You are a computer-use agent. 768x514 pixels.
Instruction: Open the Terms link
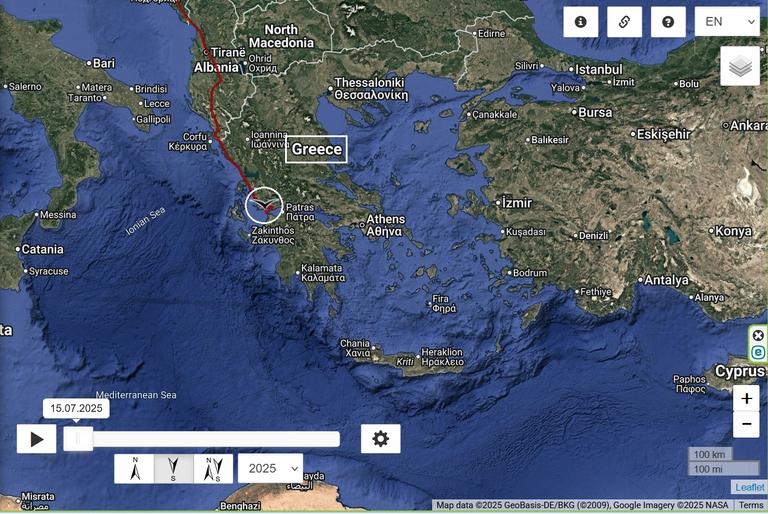point(751,505)
